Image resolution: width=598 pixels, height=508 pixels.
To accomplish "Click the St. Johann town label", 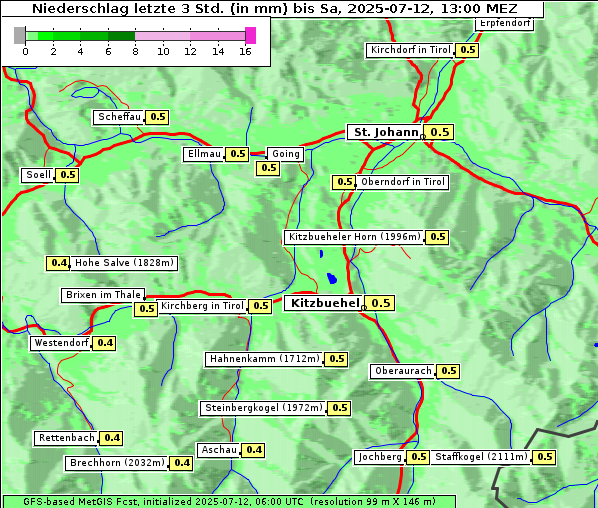I will (384, 132).
